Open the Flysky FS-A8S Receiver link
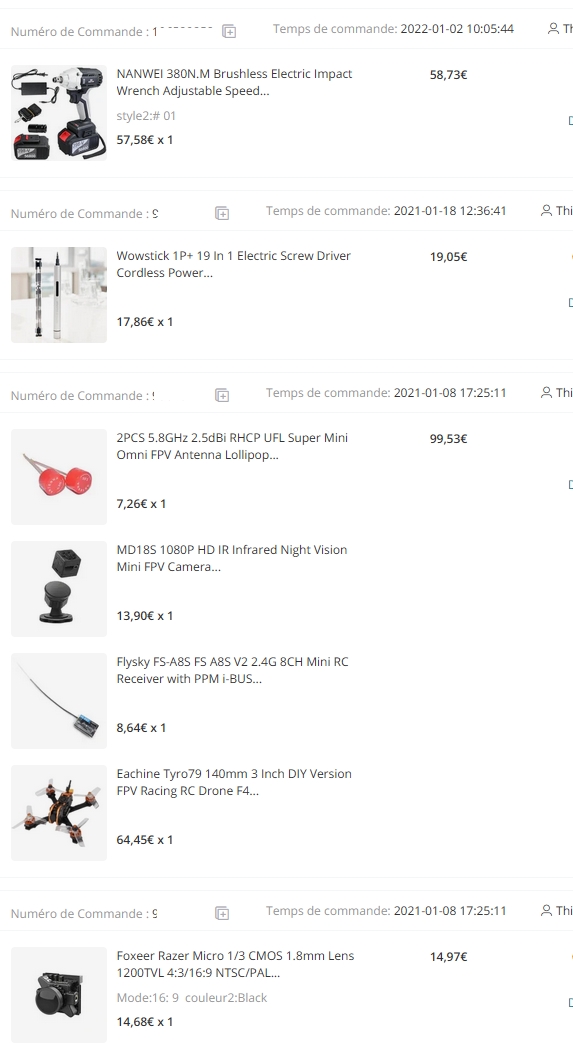Screen dimensions: 573x1044 [x=232, y=670]
